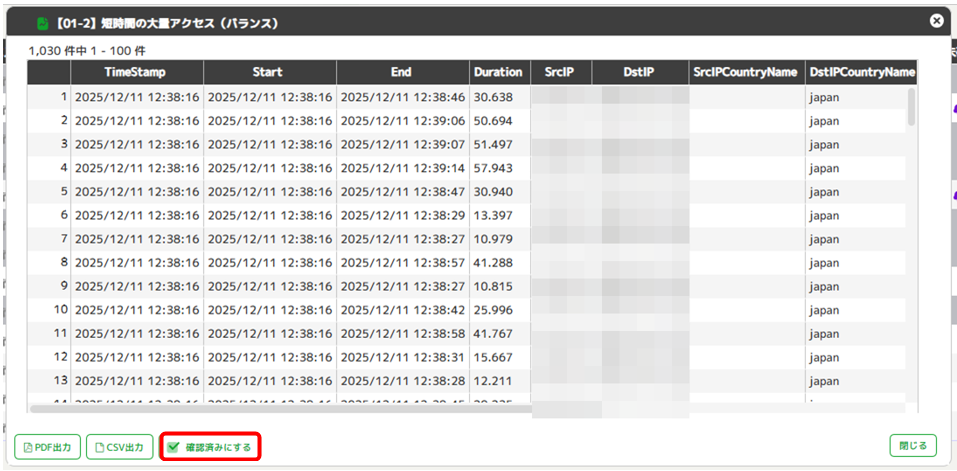Select the Duration cell 15.667
Viewport: 957px width, 471px height.
tap(500, 357)
